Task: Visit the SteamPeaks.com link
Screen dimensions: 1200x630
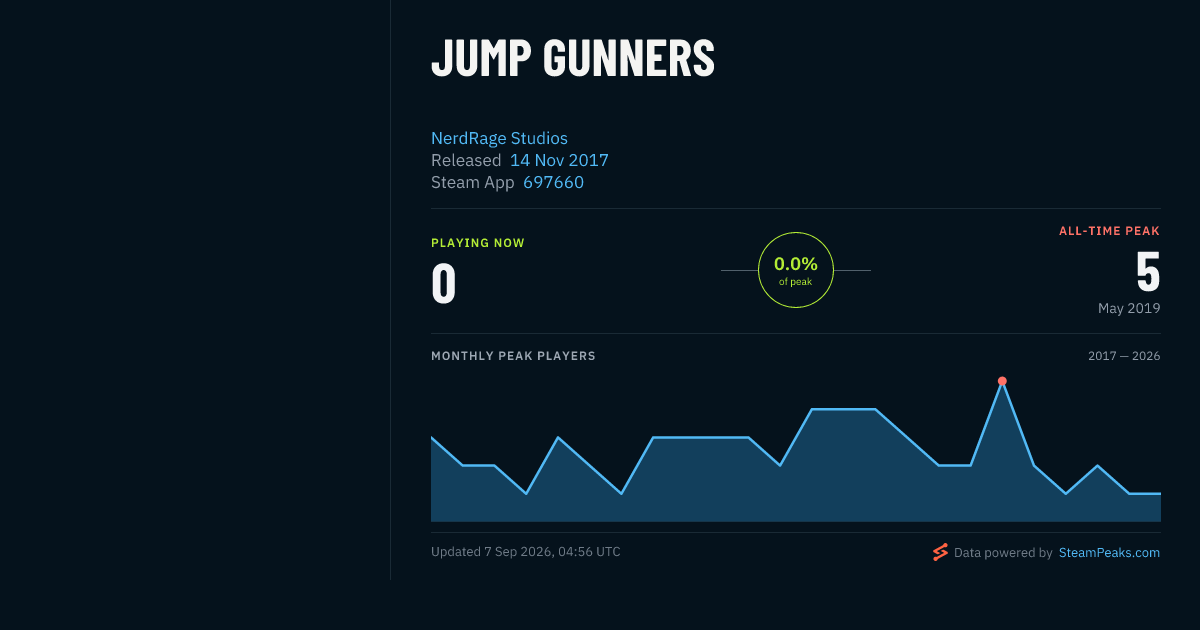Action: tap(1109, 552)
